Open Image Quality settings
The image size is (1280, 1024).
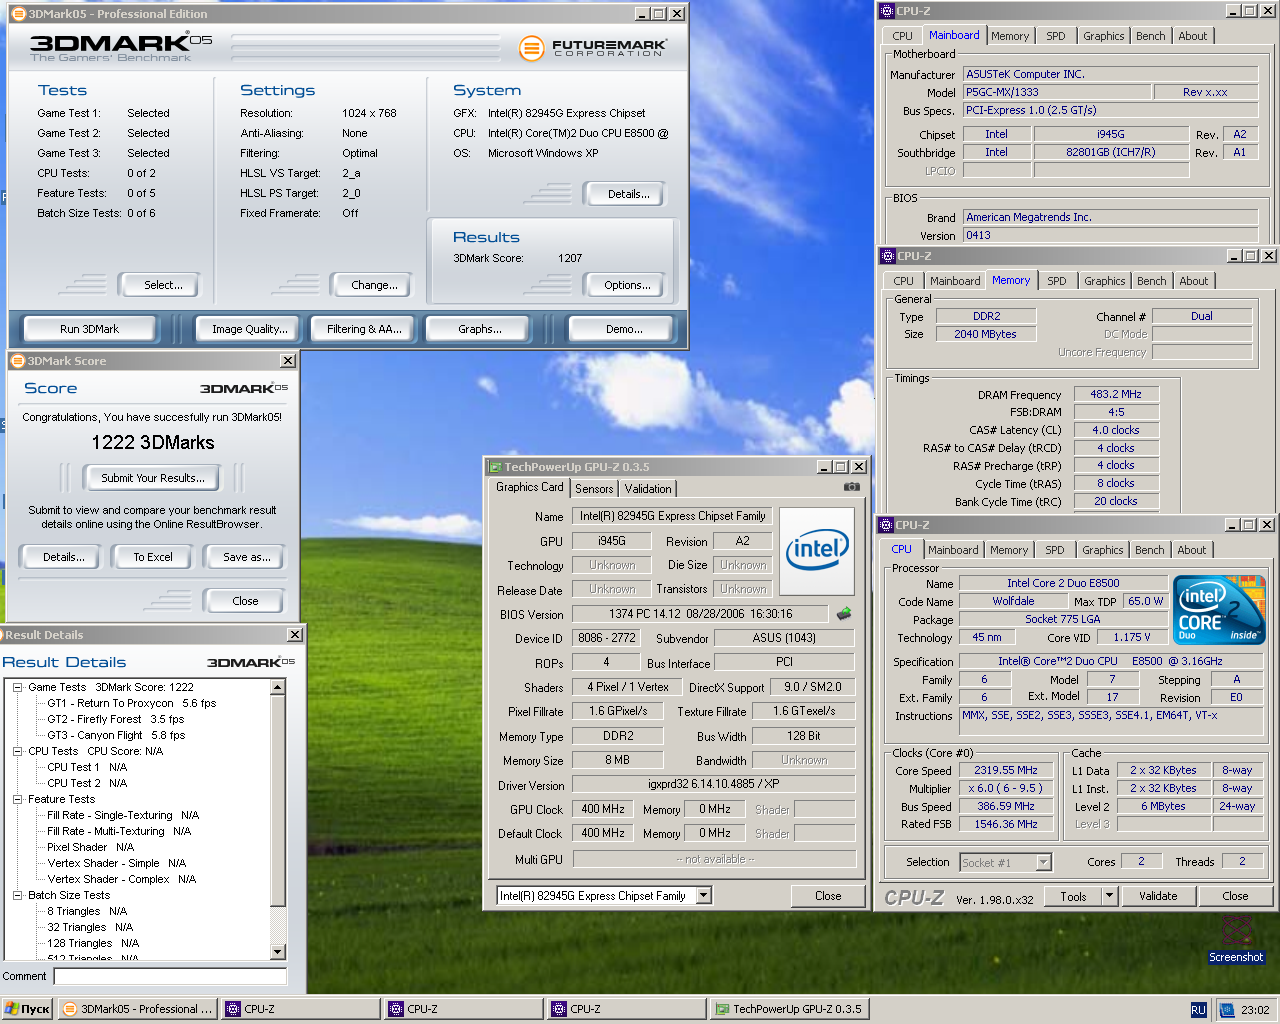(249, 329)
